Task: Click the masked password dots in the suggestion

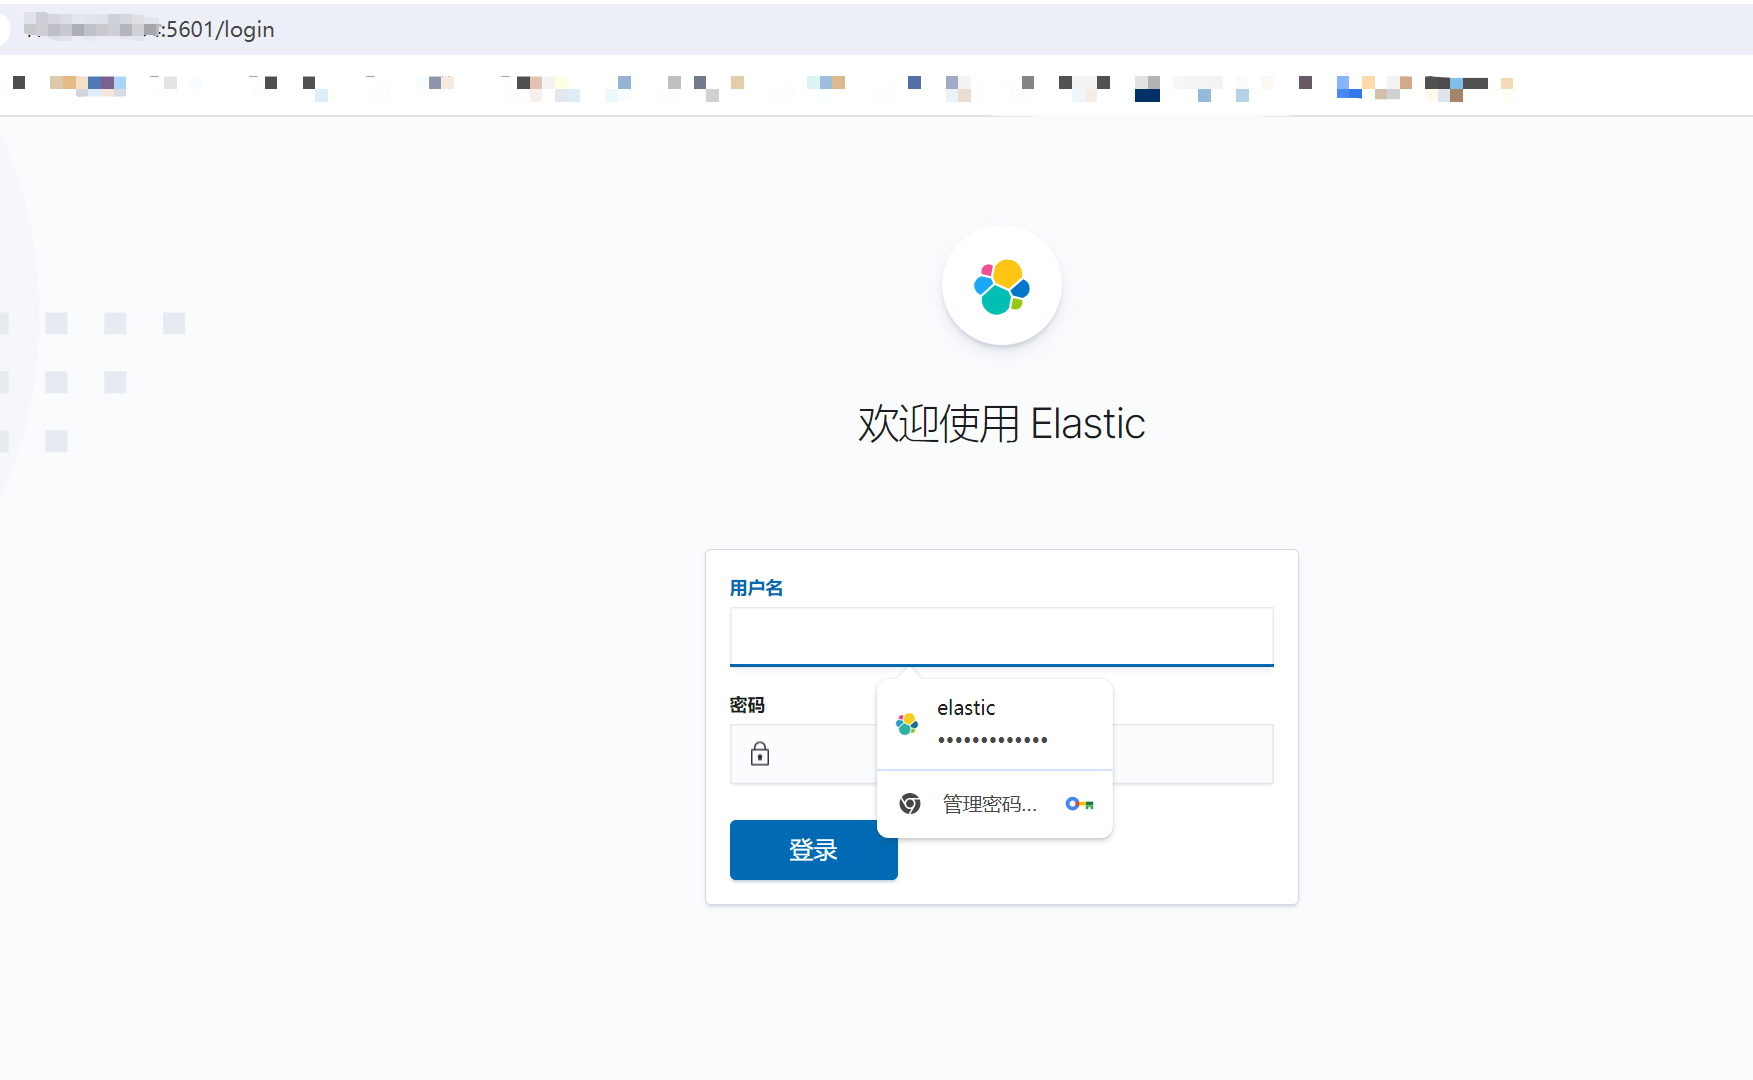Action: [993, 740]
